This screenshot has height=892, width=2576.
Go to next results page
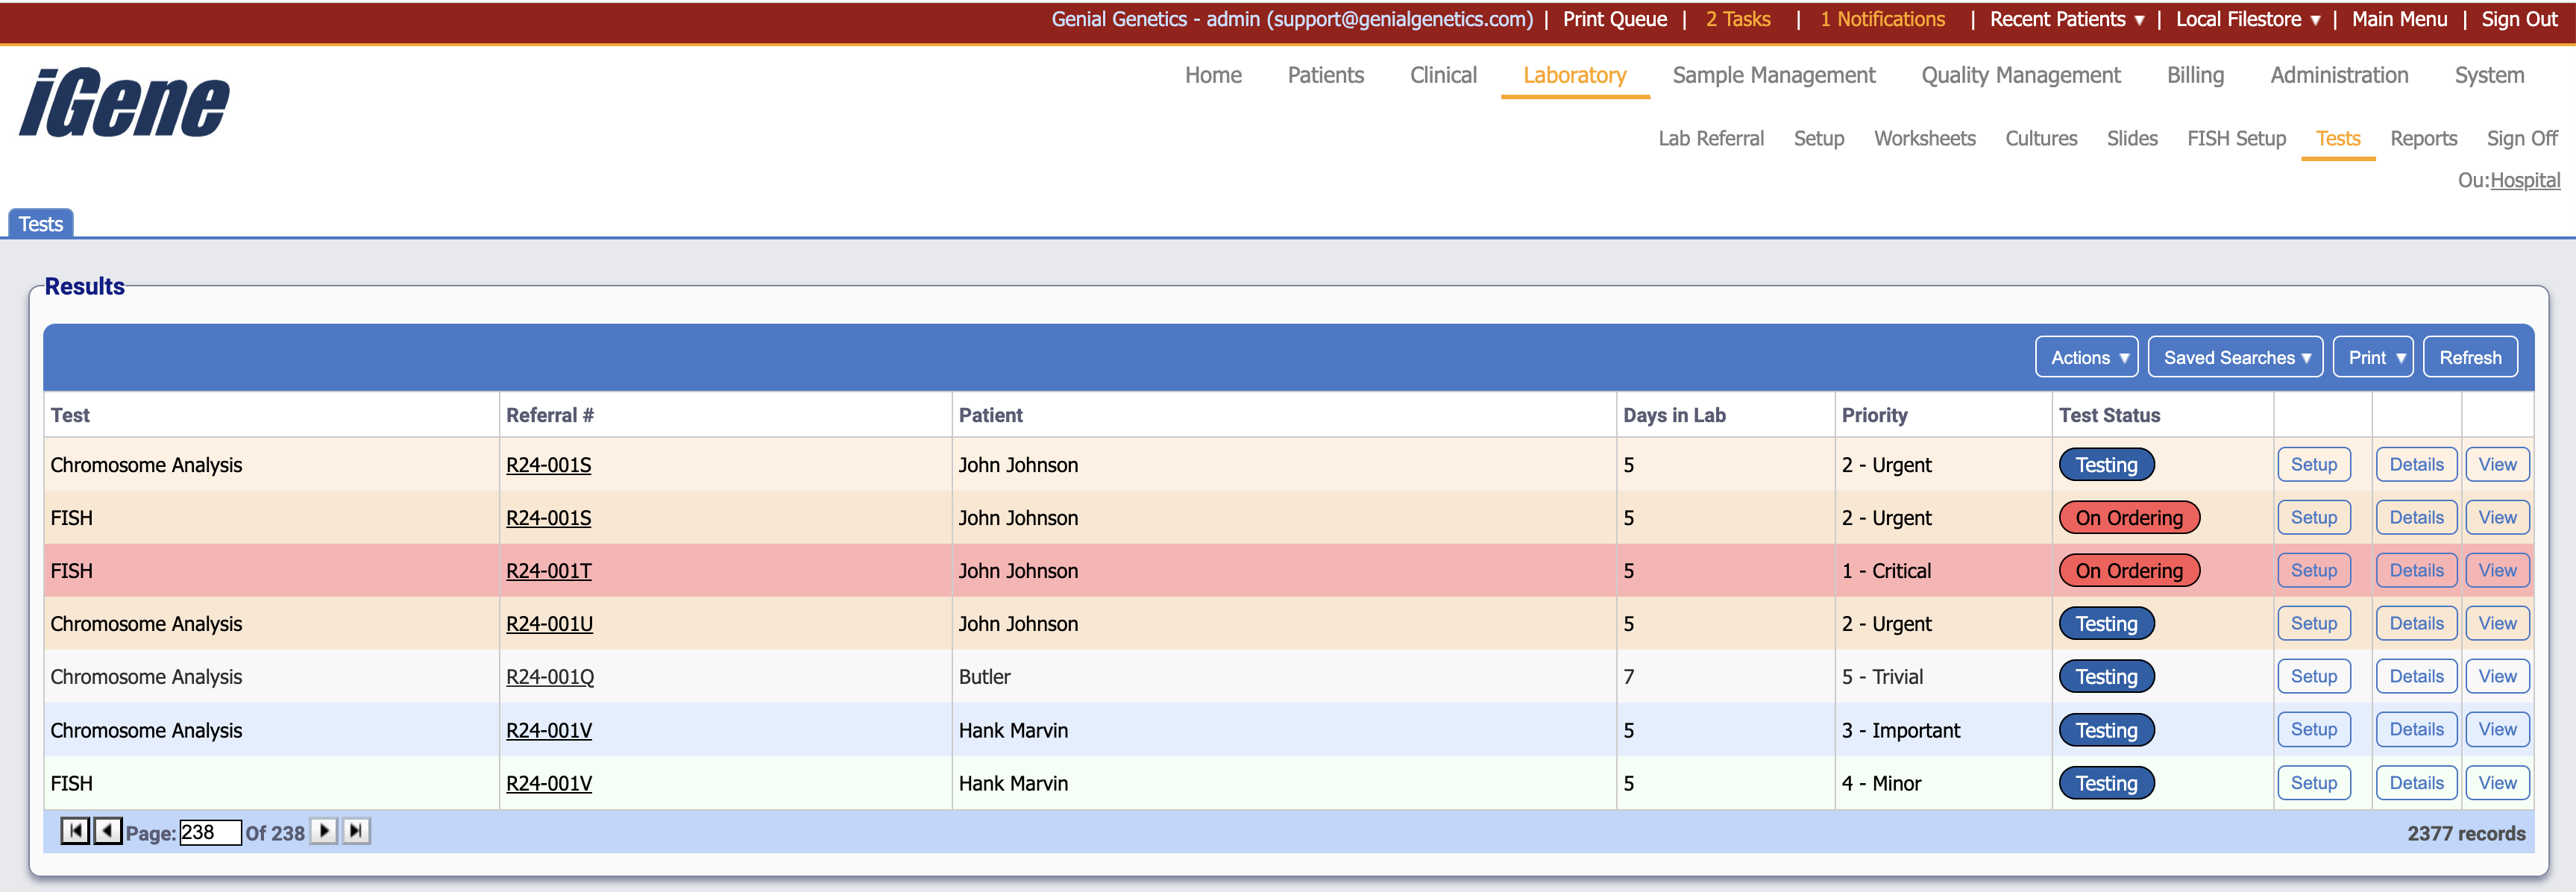pos(324,831)
